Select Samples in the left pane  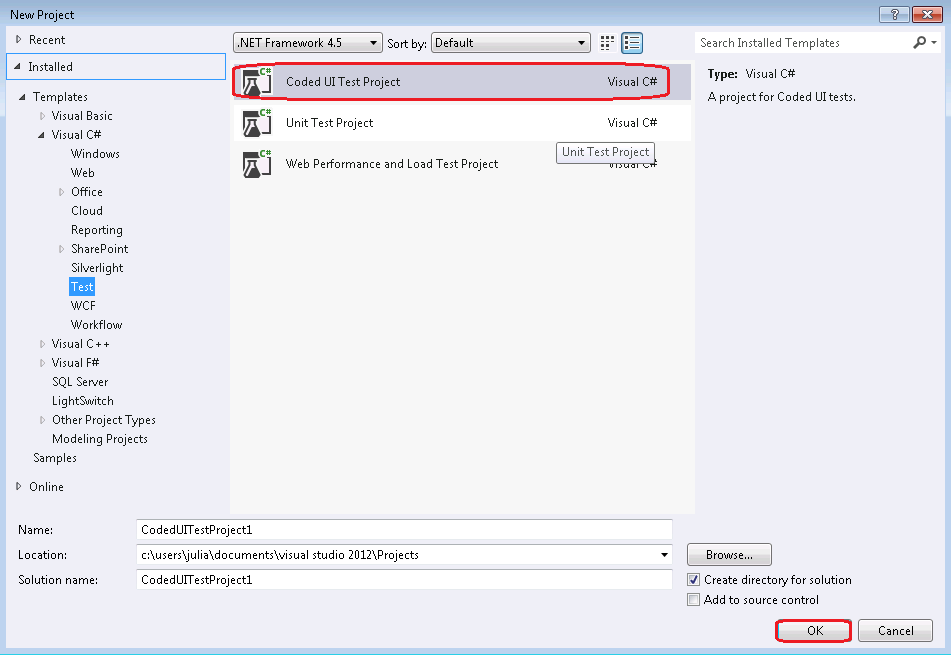(55, 458)
